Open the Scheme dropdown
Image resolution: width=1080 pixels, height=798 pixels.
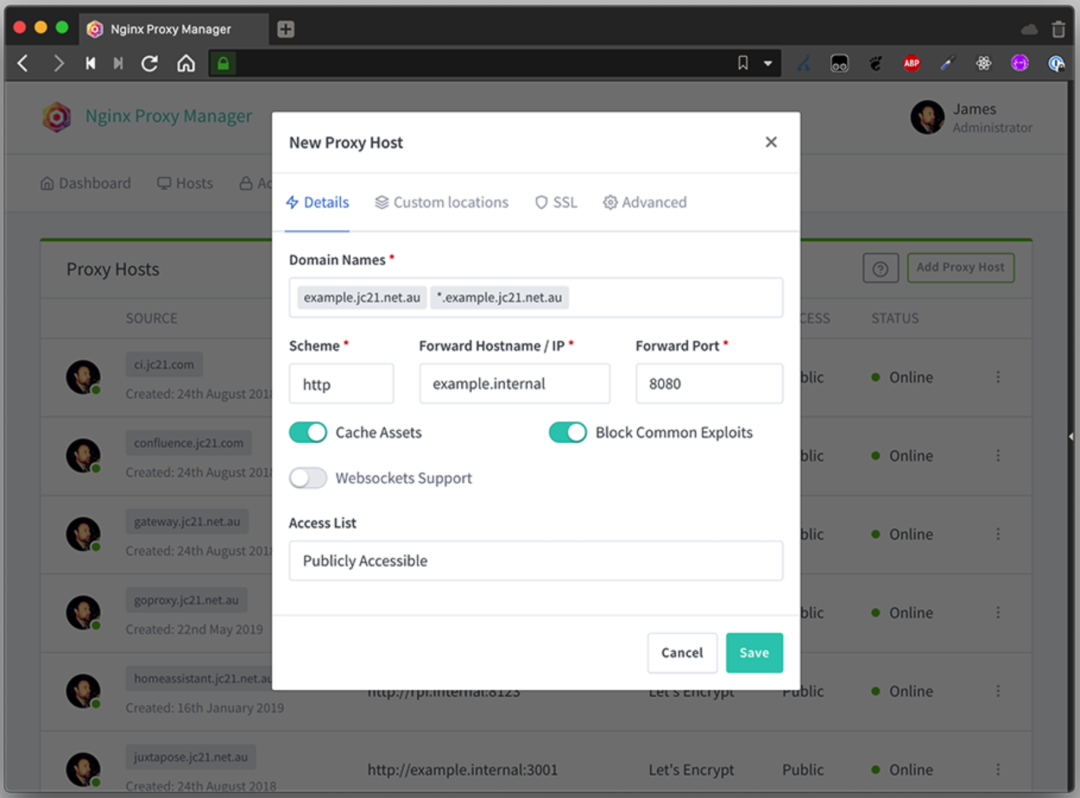click(341, 384)
